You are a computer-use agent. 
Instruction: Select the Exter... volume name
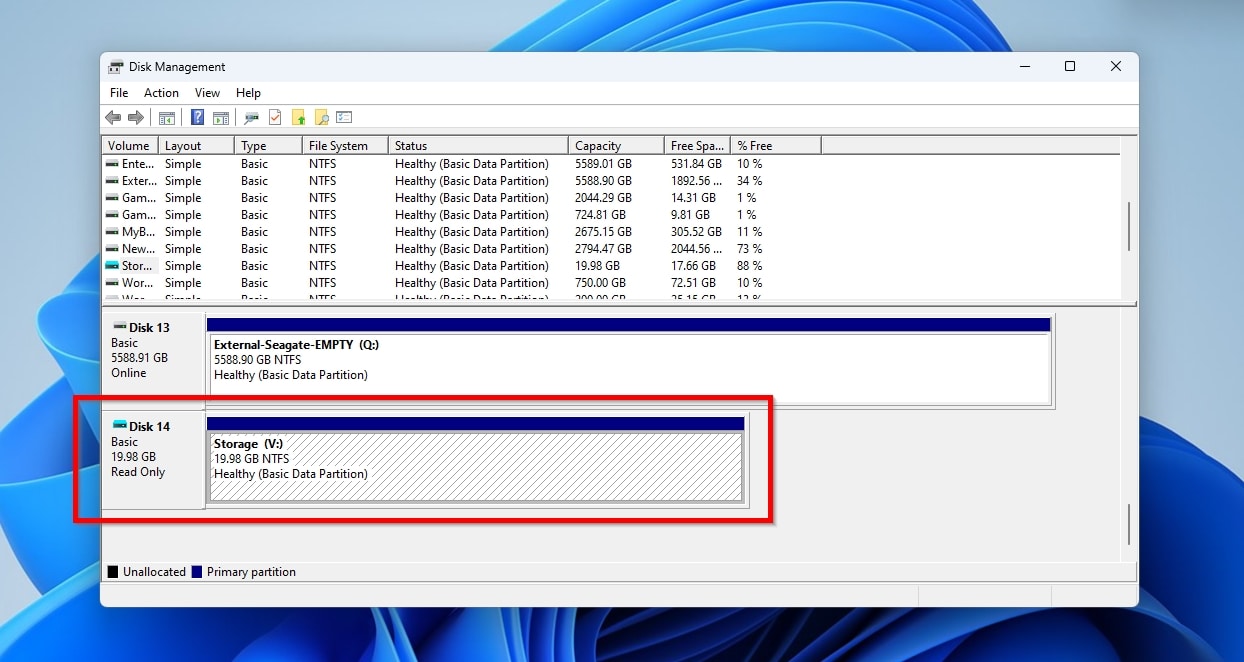(x=139, y=181)
